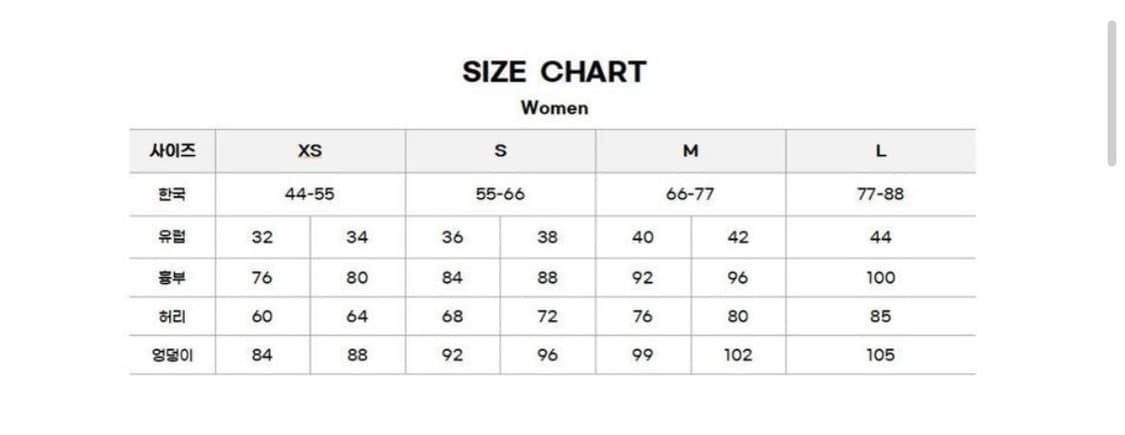Screen dimensions: 1125x435
Task: Click the SIZE CHART title
Action: [x=554, y=72]
